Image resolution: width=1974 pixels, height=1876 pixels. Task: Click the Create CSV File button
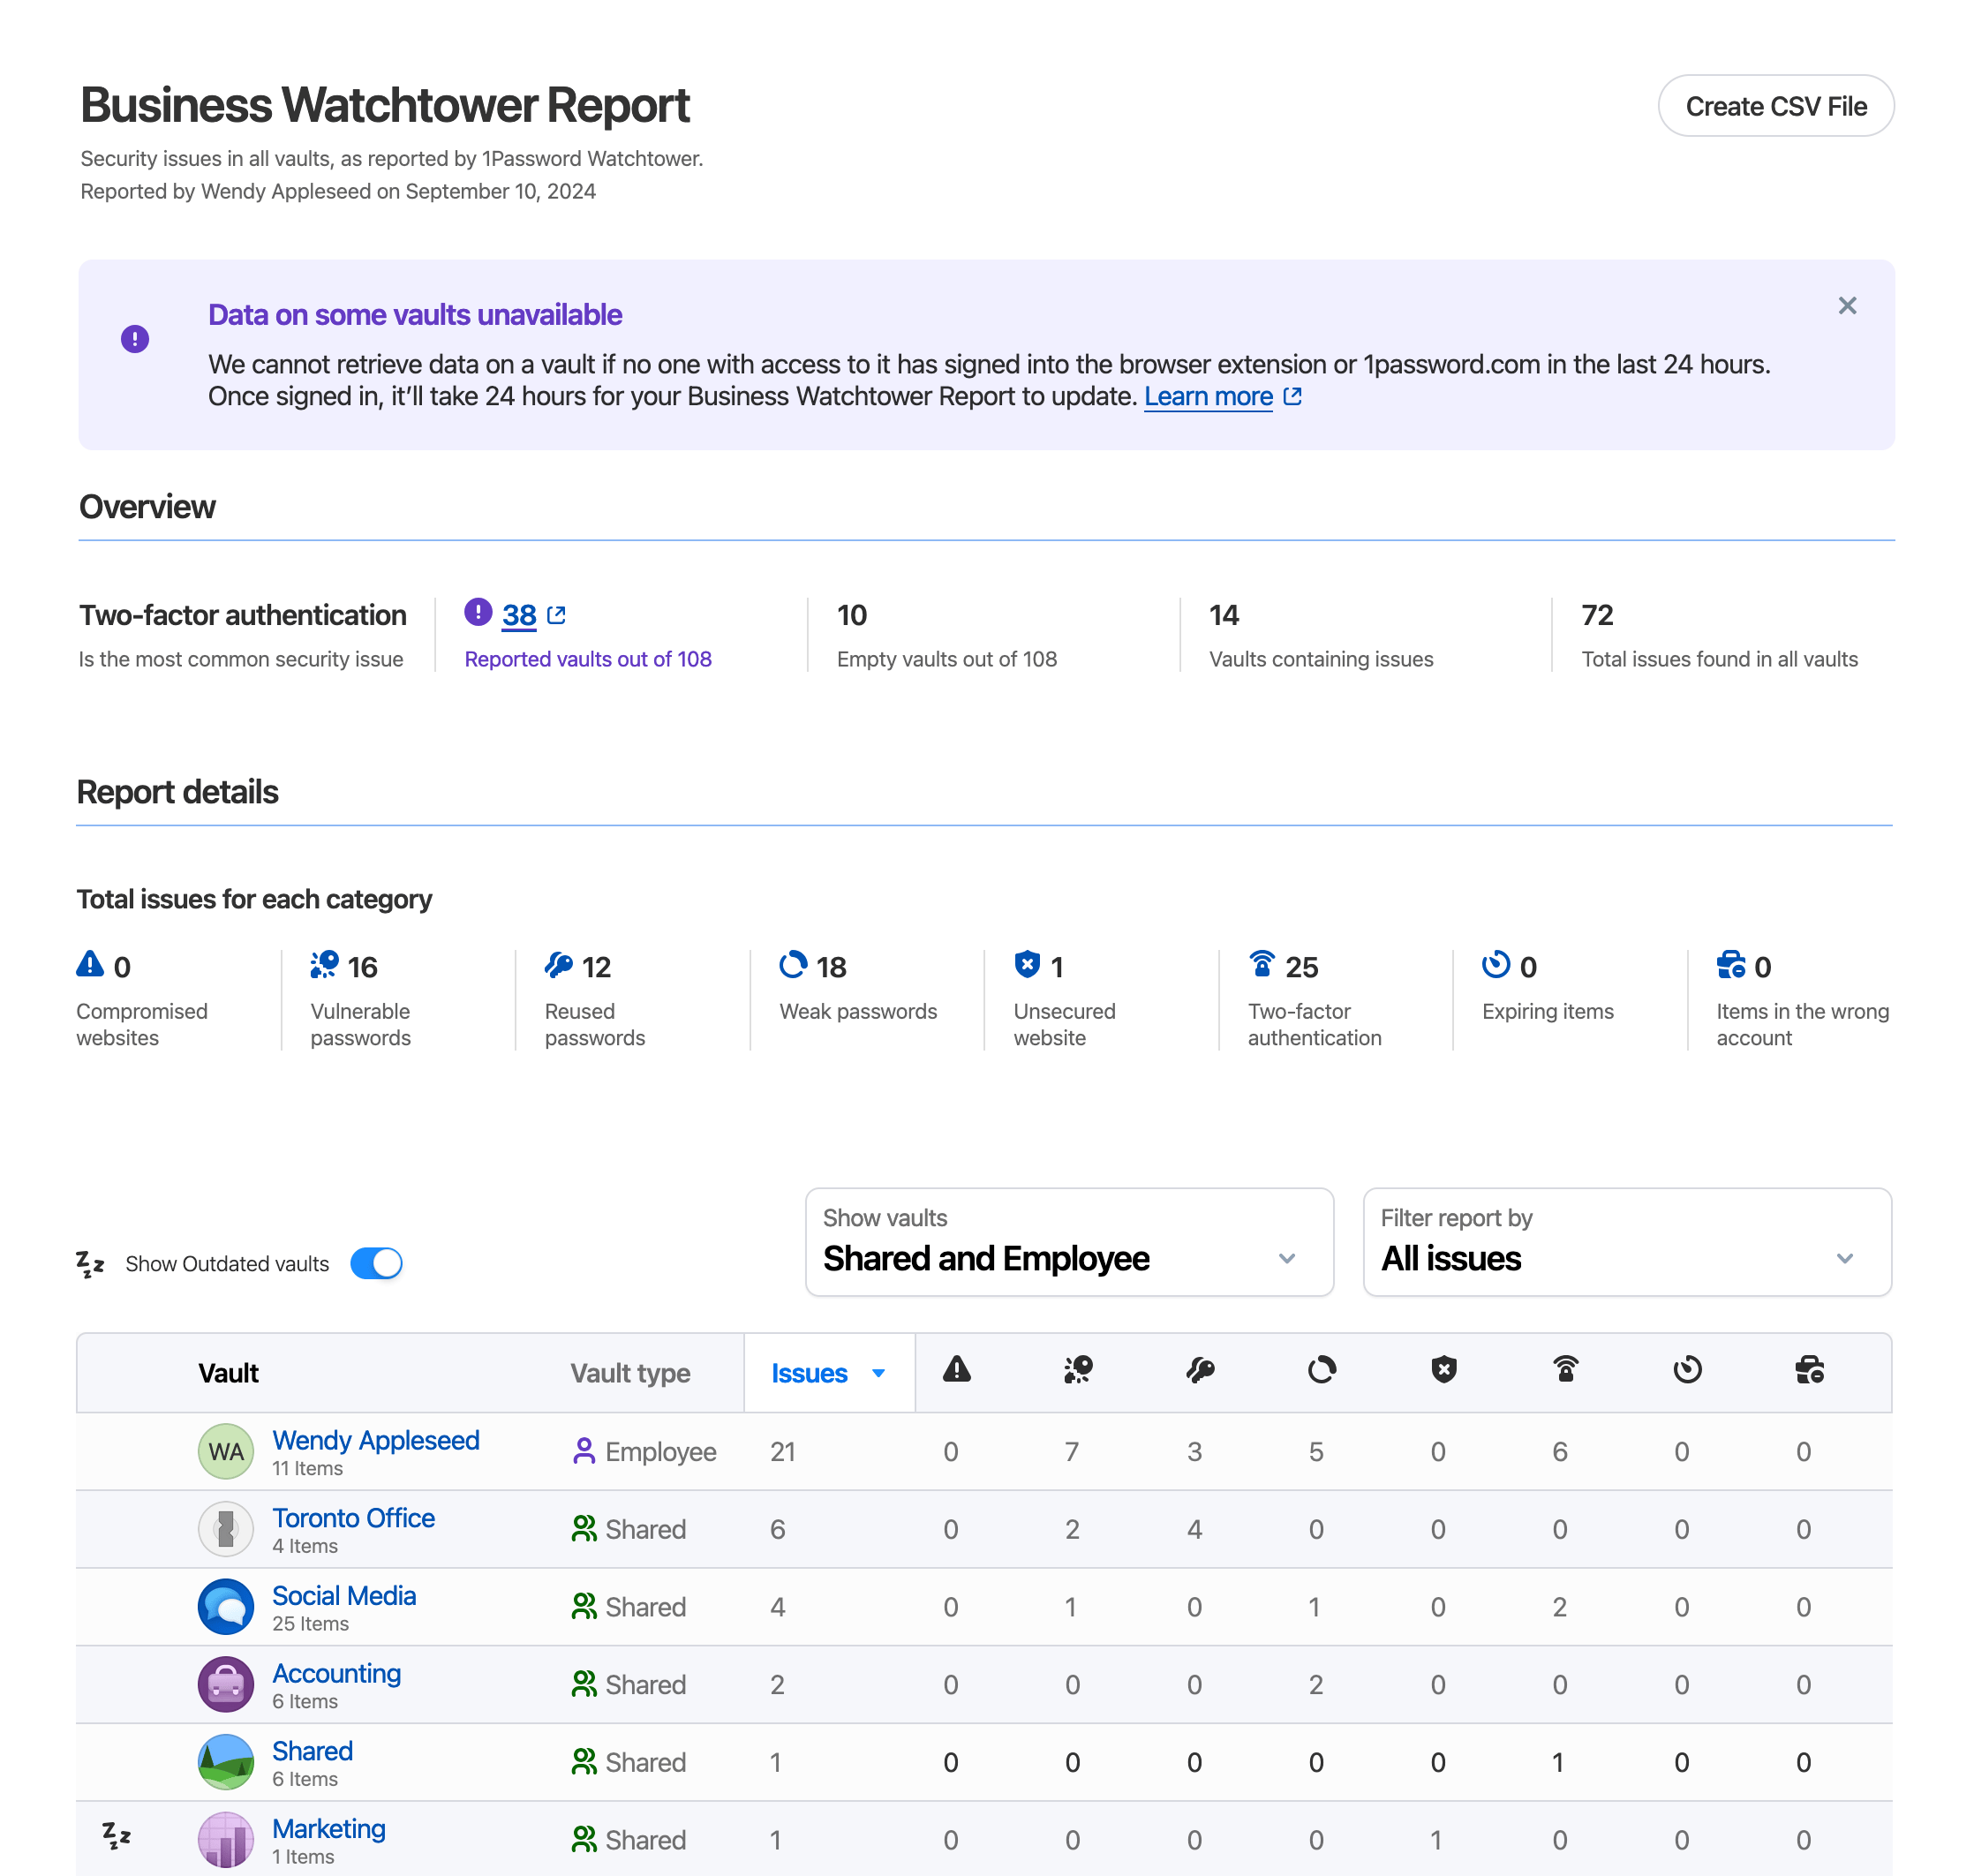pos(1776,108)
